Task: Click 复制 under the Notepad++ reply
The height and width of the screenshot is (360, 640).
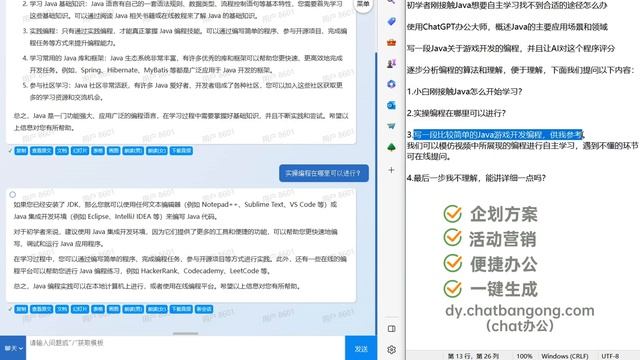Action: tap(21, 309)
